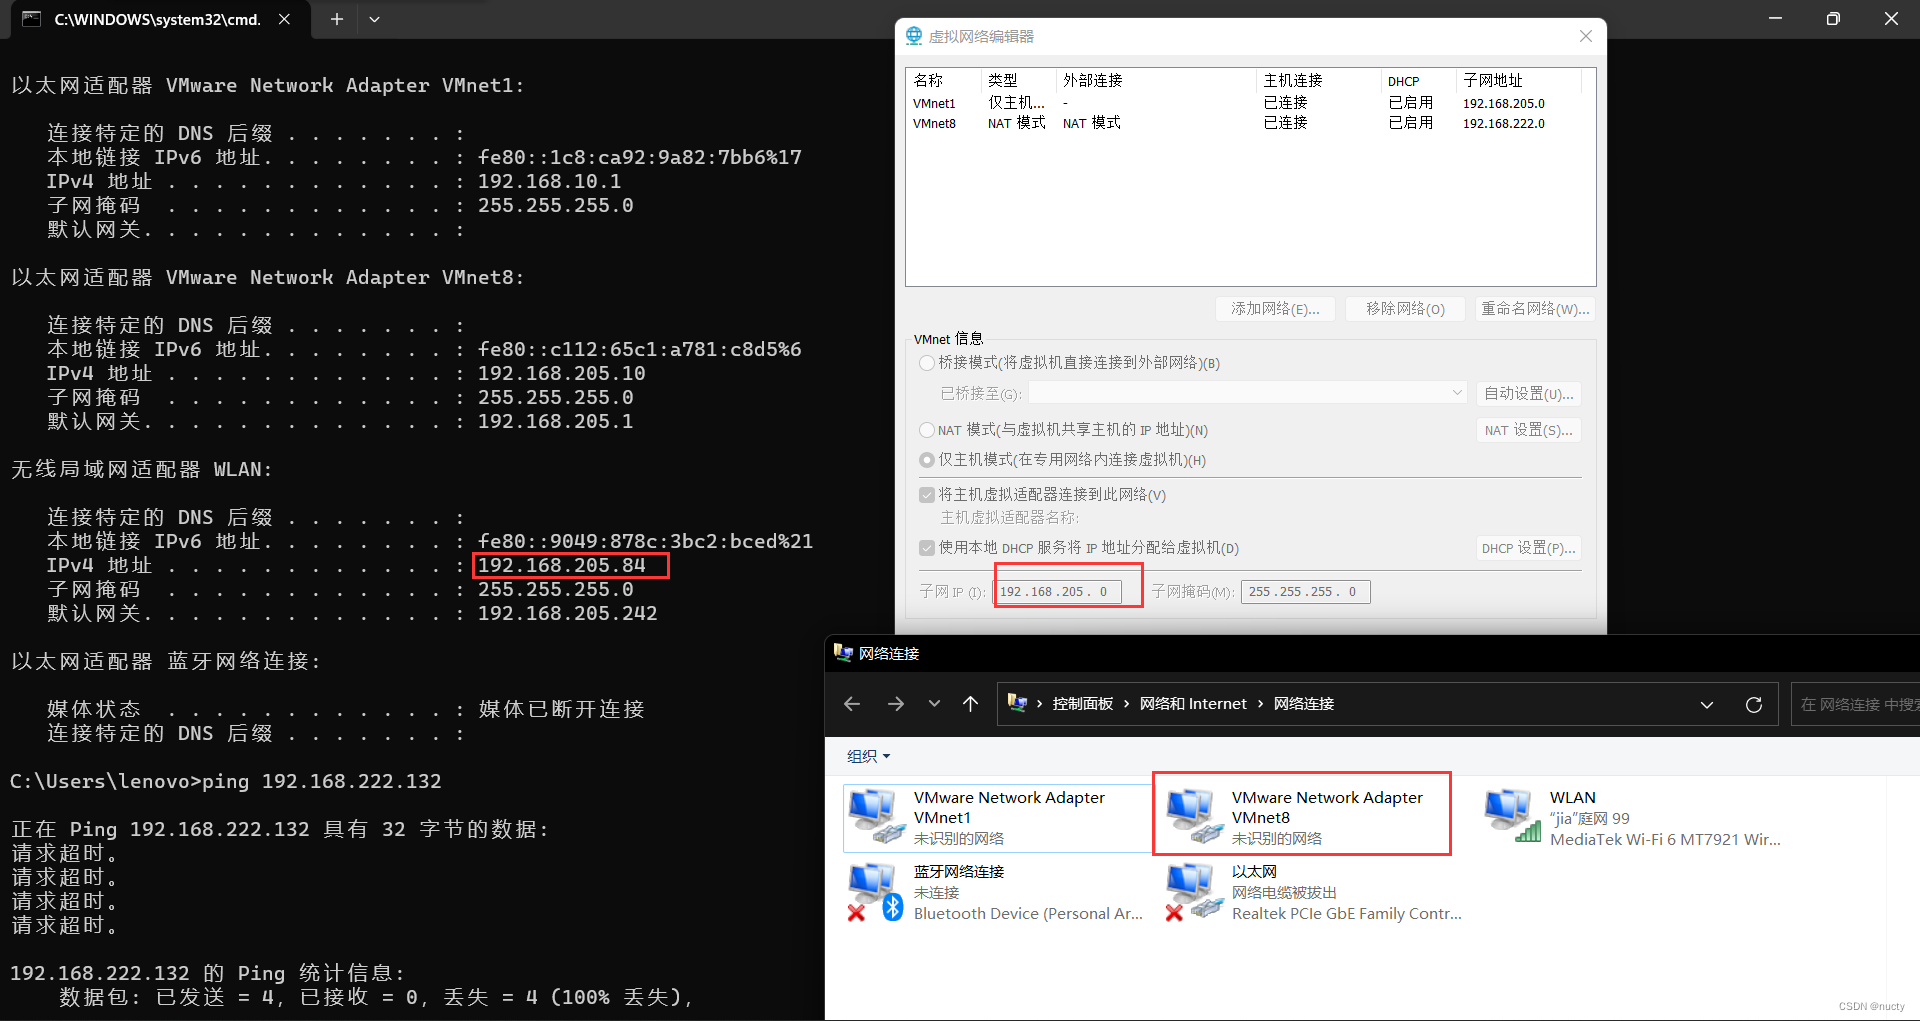Click the 名称 column header
Viewport: 1920px width, 1021px height.
944,80
